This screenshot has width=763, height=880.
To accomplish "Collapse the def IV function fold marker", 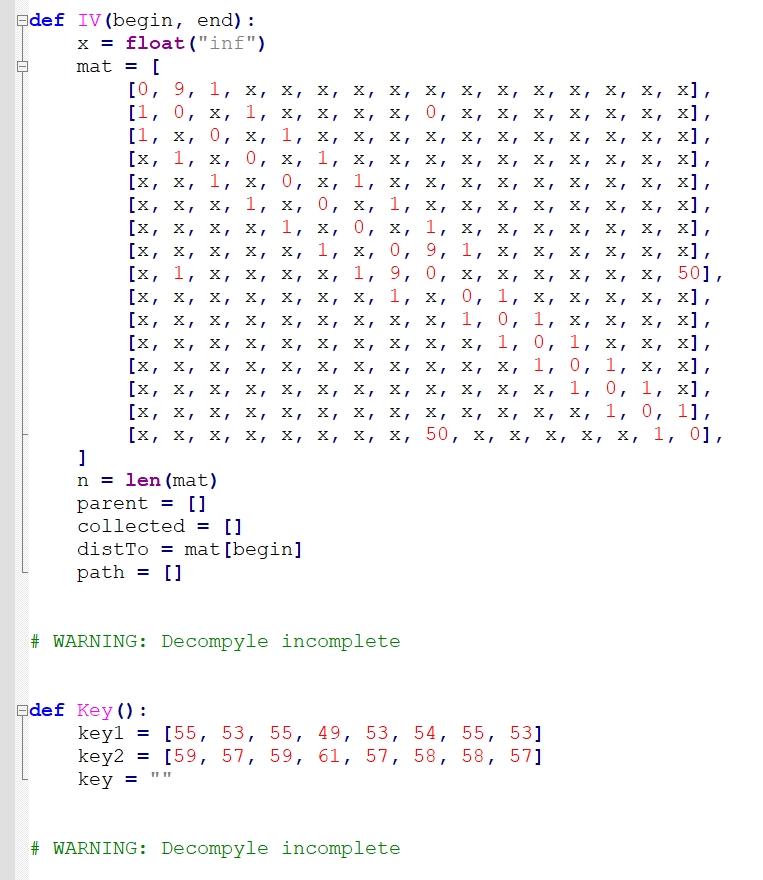I will click(x=22, y=21).
